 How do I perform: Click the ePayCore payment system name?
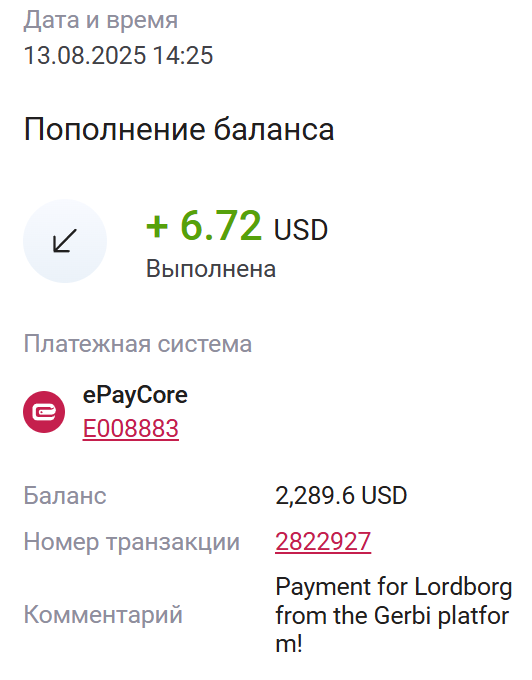[x=135, y=395]
